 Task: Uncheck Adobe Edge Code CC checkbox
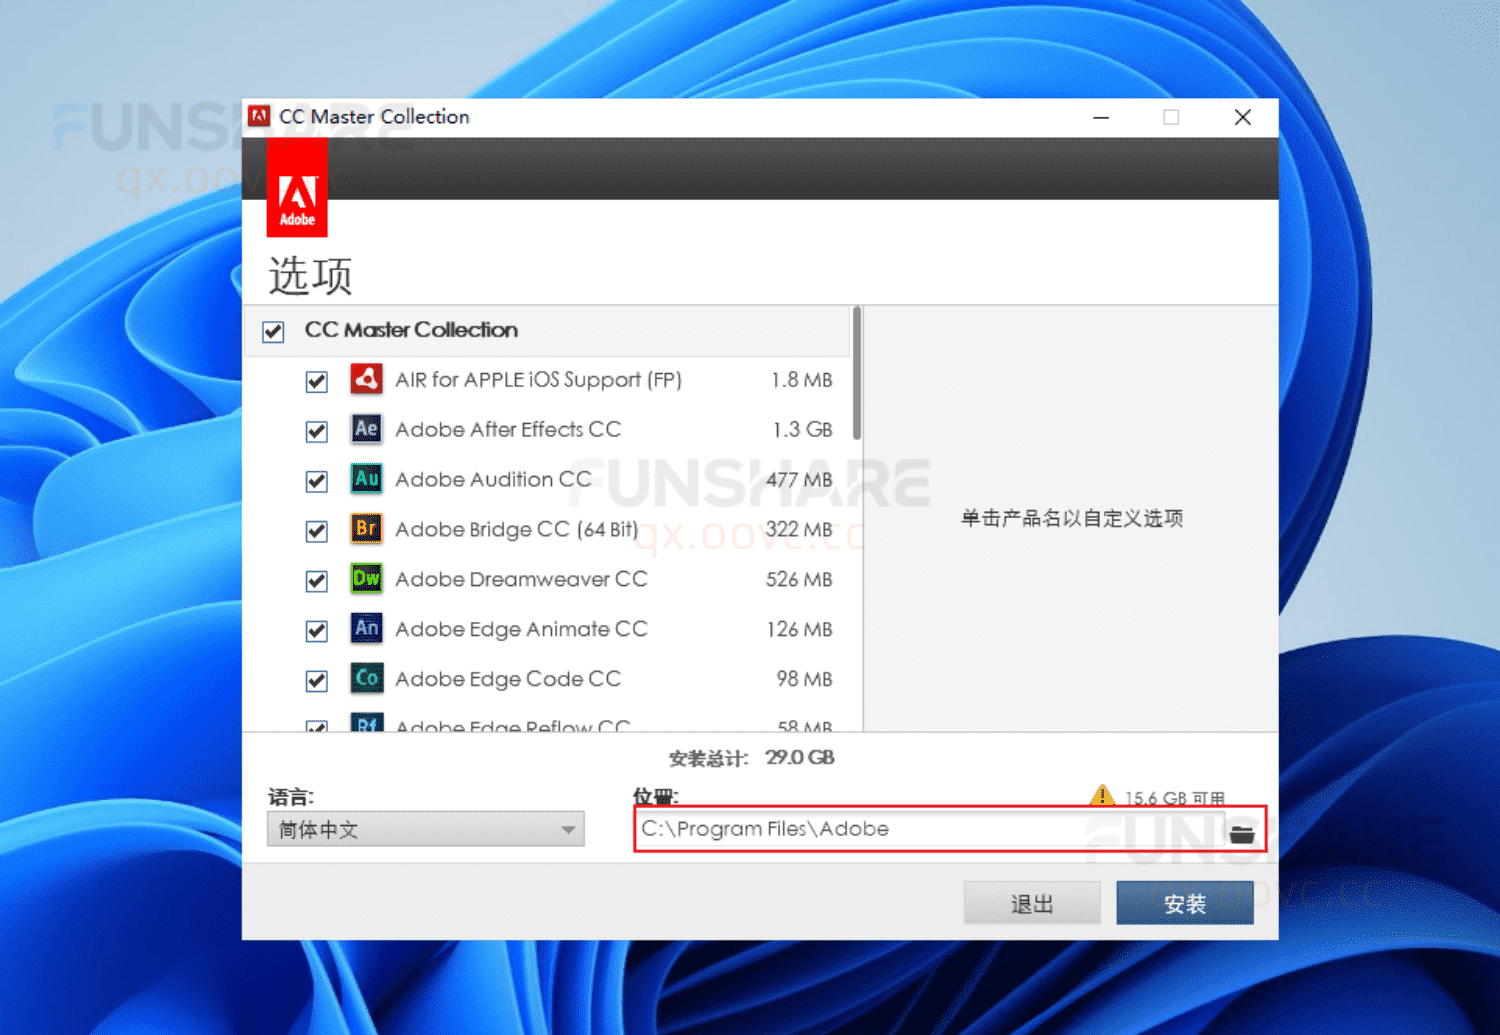point(317,681)
